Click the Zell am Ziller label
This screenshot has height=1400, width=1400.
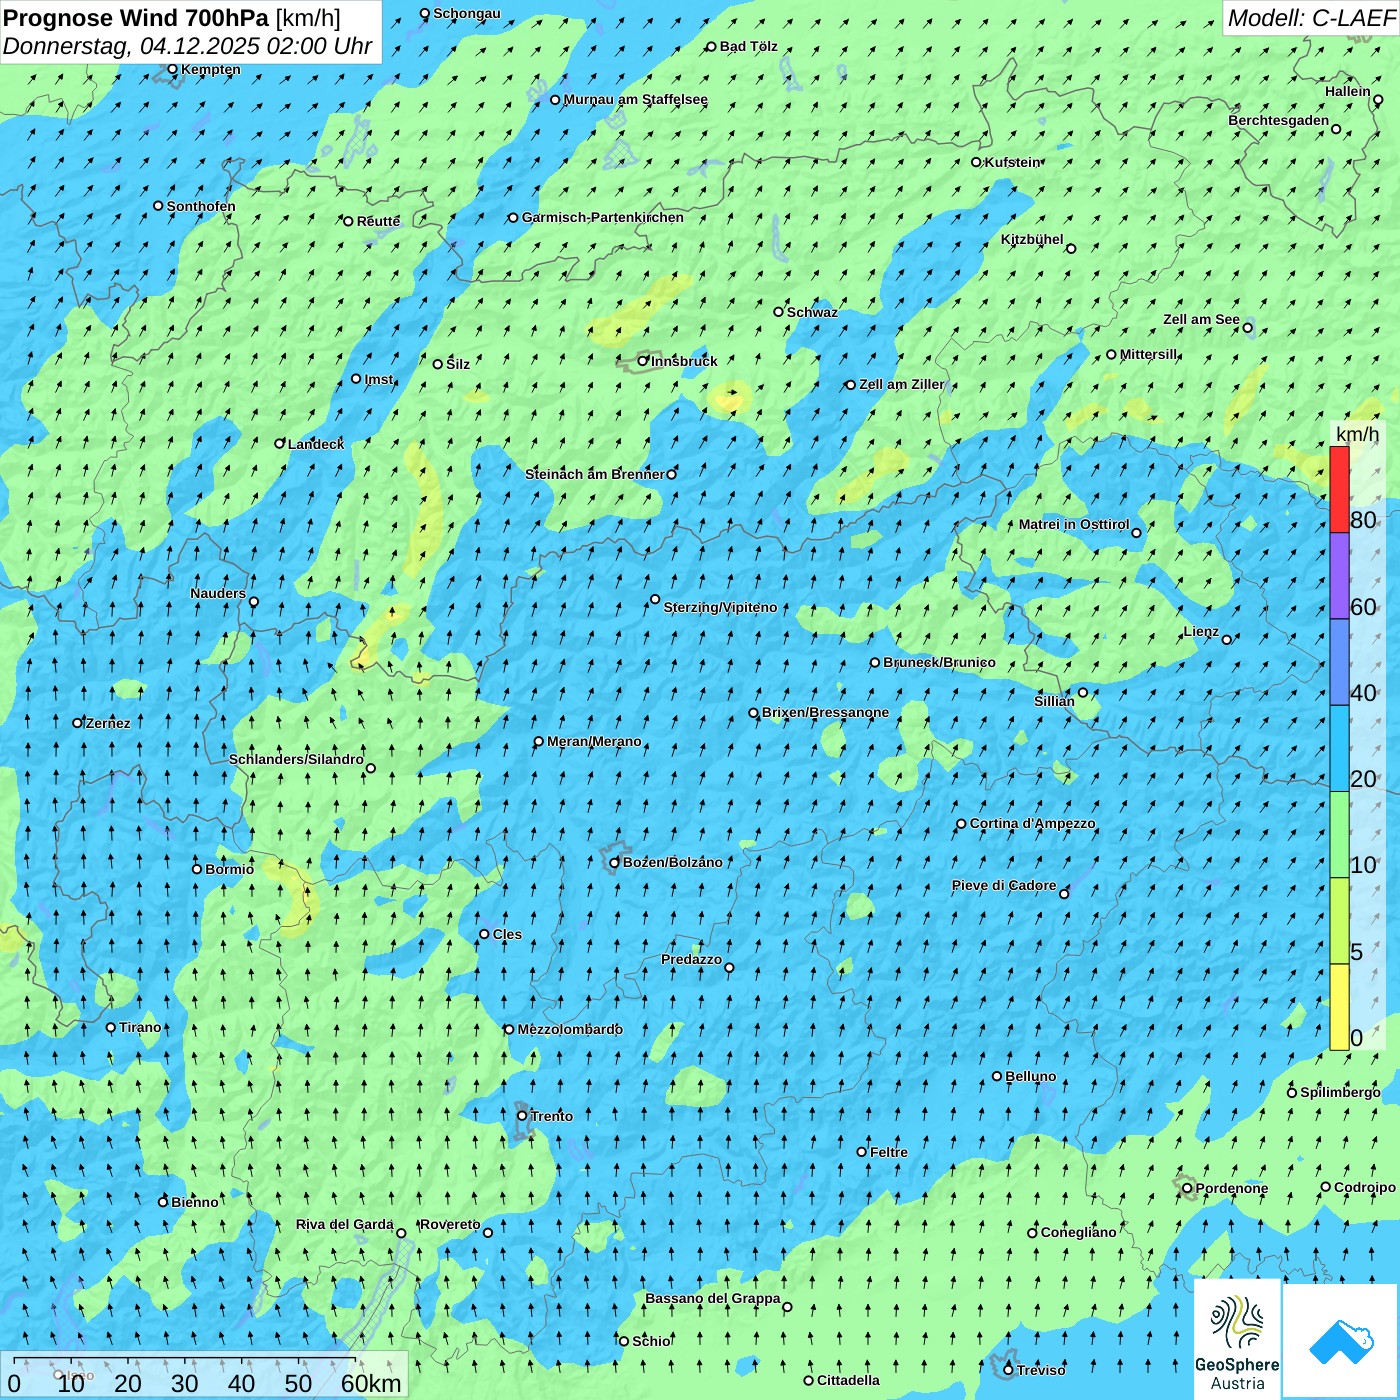[901, 384]
